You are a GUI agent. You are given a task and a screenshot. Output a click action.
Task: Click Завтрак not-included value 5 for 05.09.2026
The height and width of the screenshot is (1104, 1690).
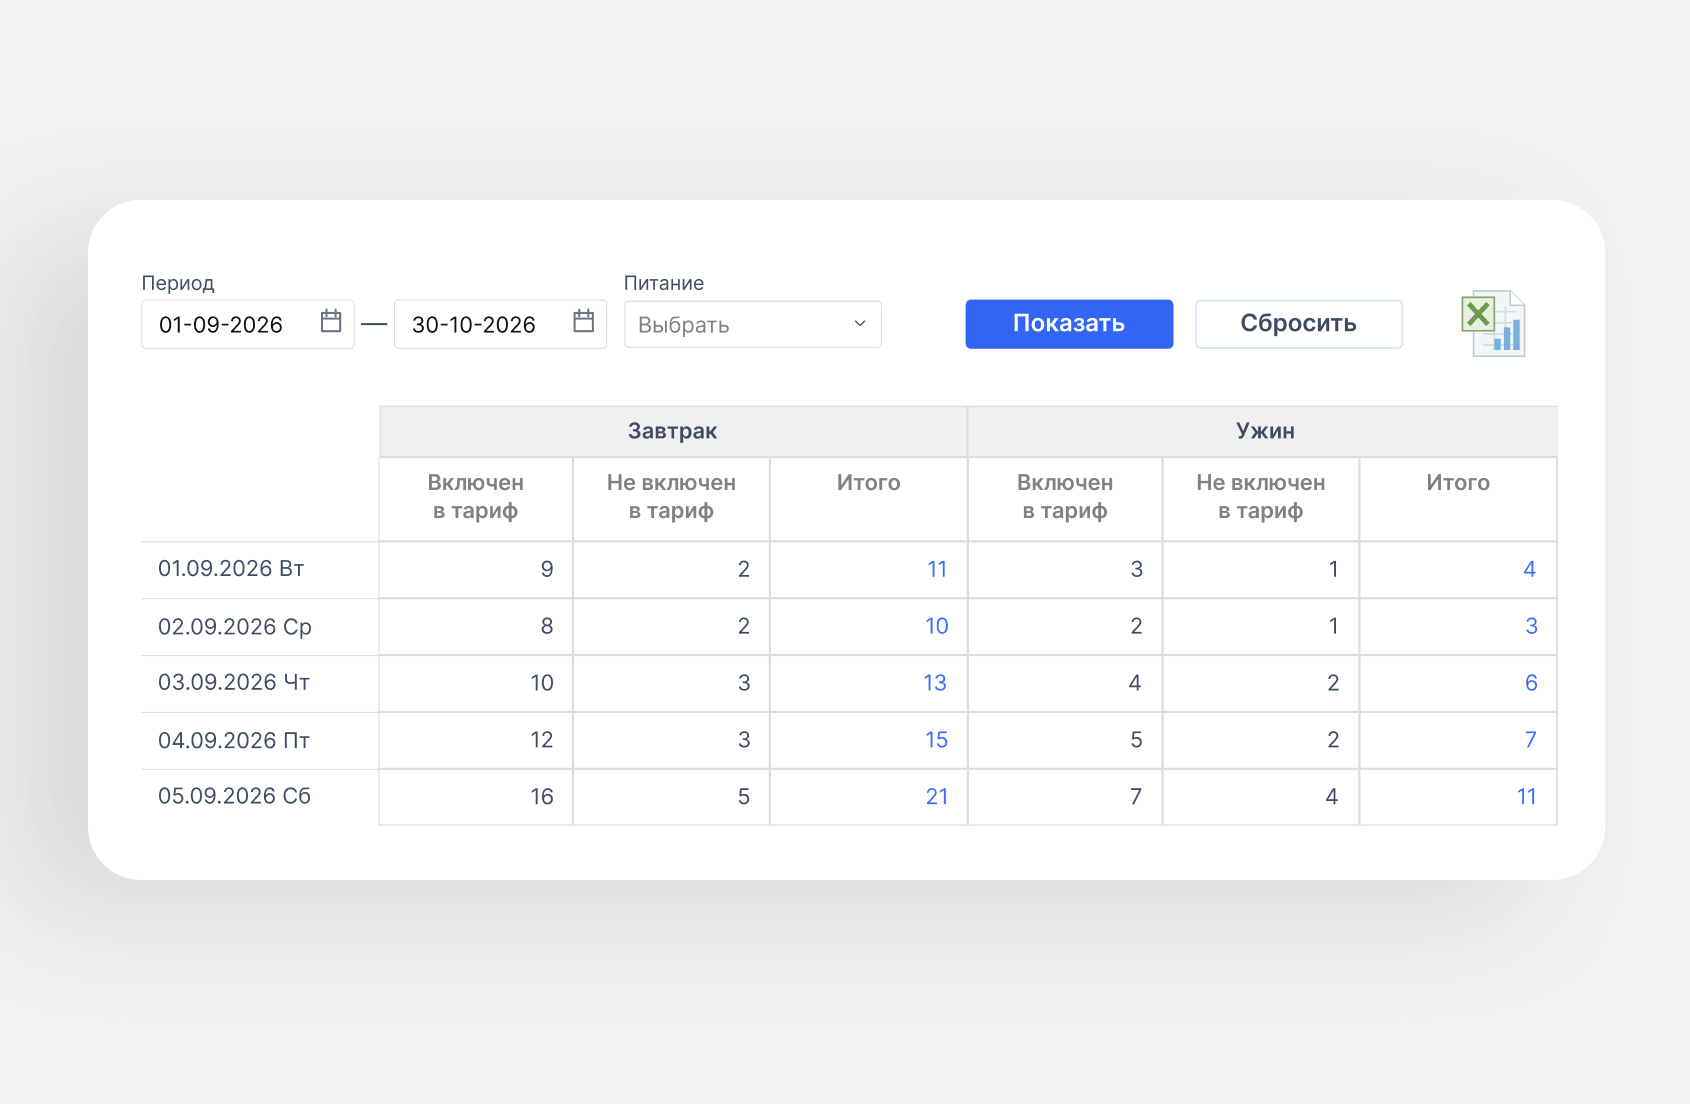click(744, 797)
